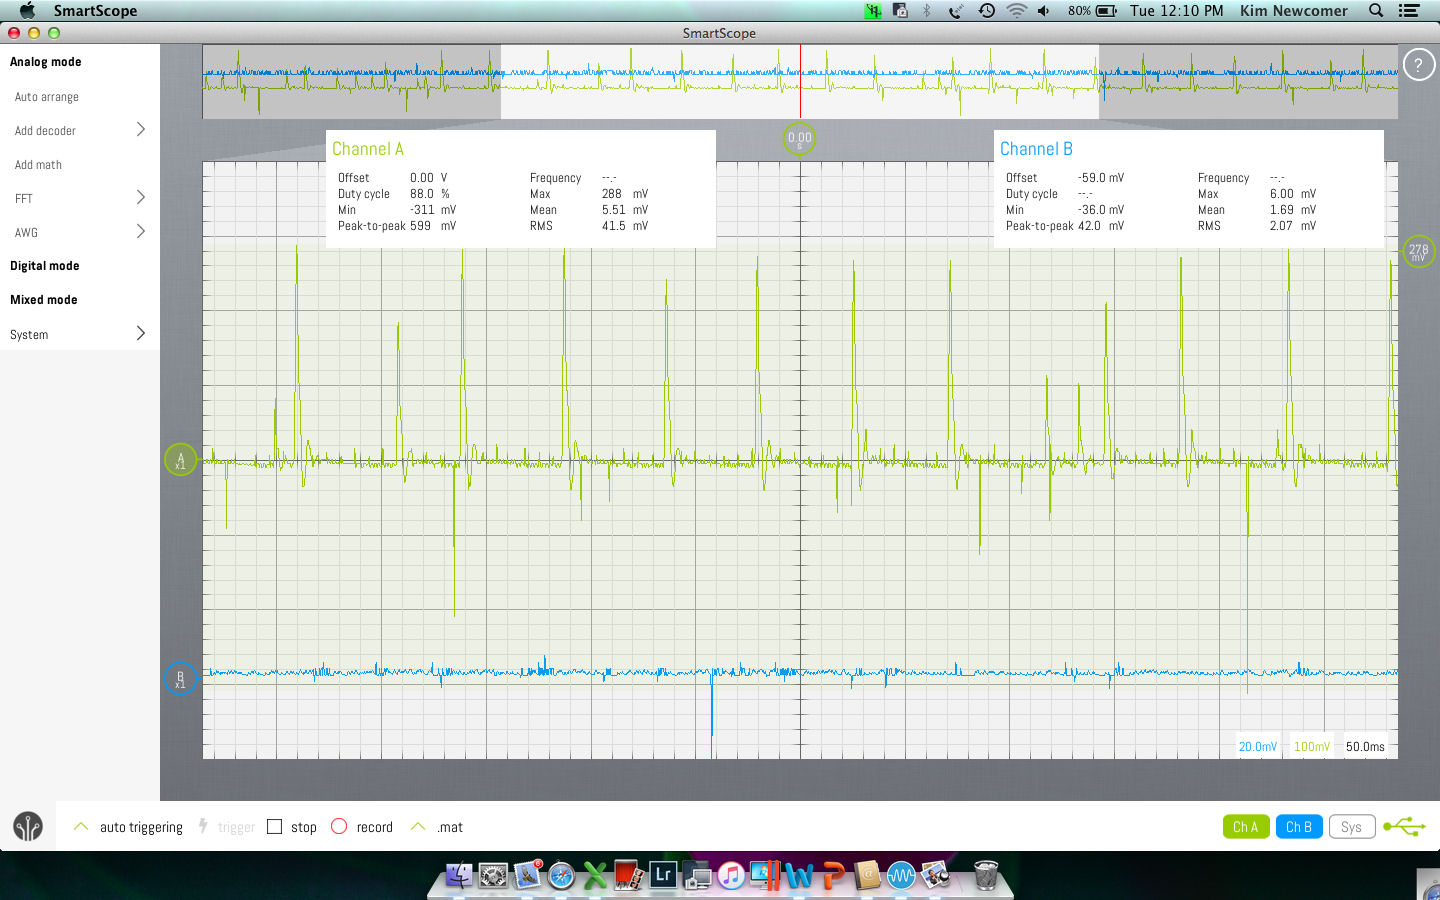Click the USB connection status icon
The height and width of the screenshot is (900, 1440).
(1404, 827)
